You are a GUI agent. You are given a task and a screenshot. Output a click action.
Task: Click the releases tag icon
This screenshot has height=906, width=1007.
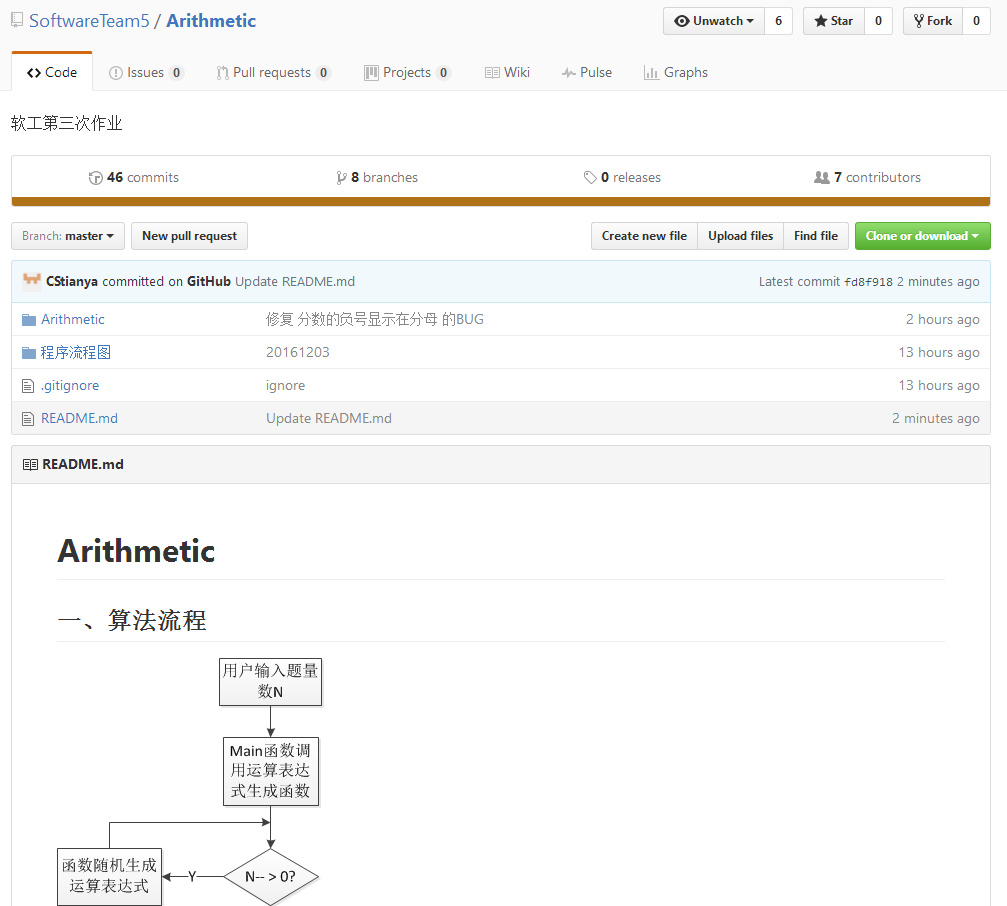[x=590, y=178]
